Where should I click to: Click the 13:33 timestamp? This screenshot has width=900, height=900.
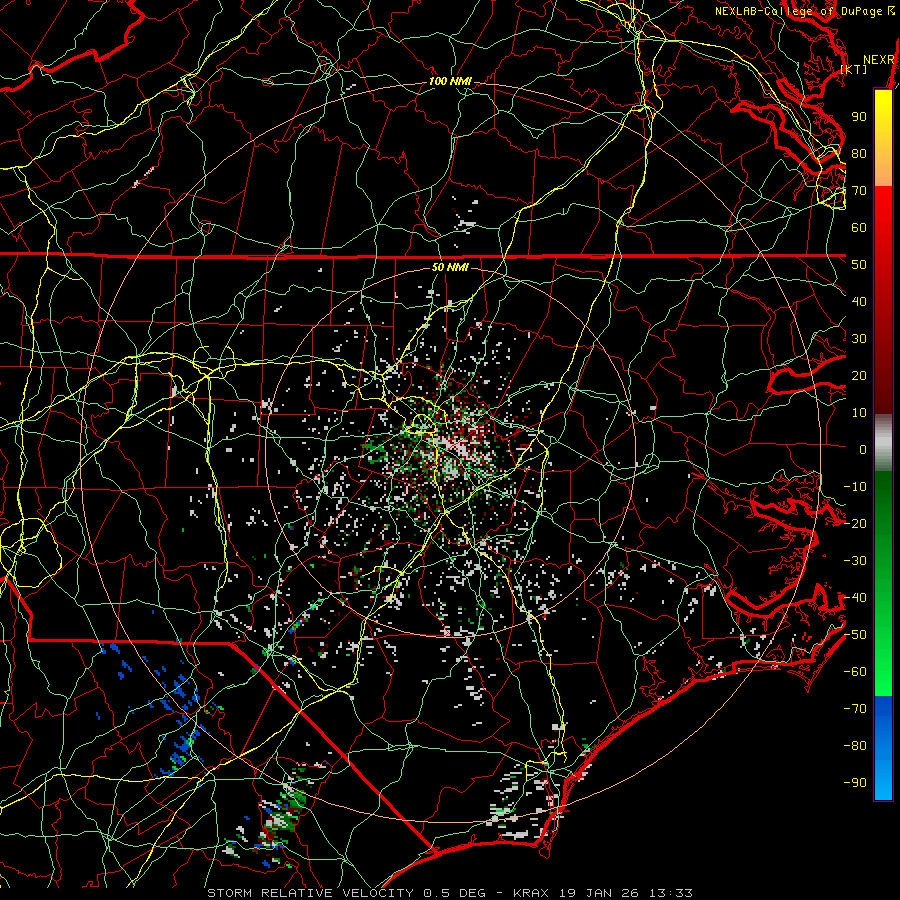click(x=671, y=893)
